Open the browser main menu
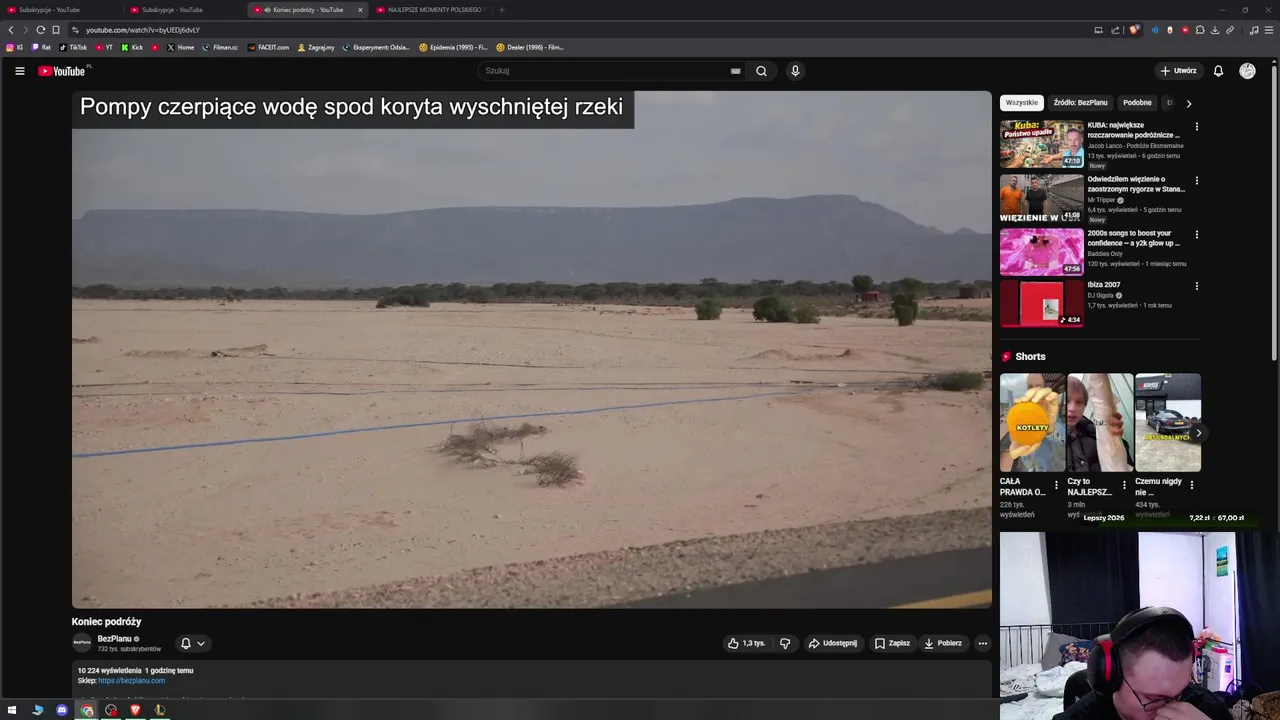1280x720 pixels. point(1269,30)
